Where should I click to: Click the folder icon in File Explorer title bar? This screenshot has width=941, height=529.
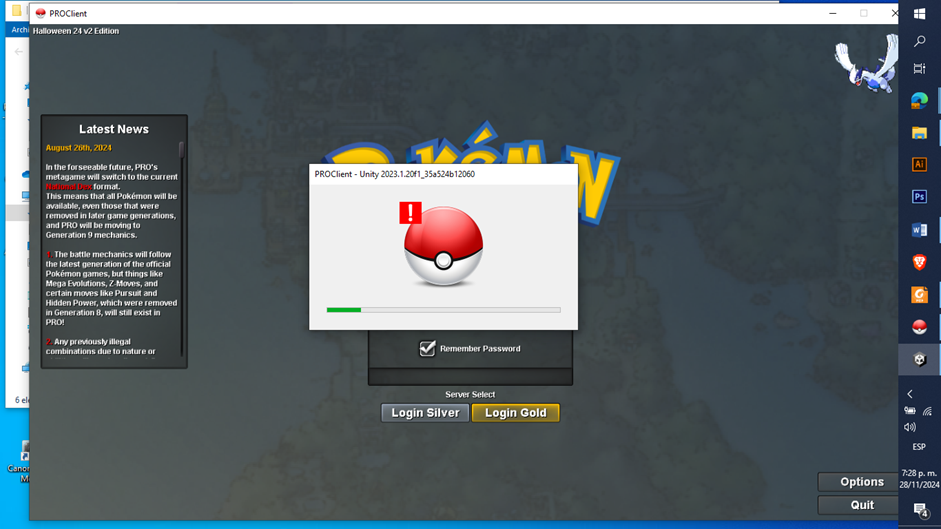click(17, 10)
